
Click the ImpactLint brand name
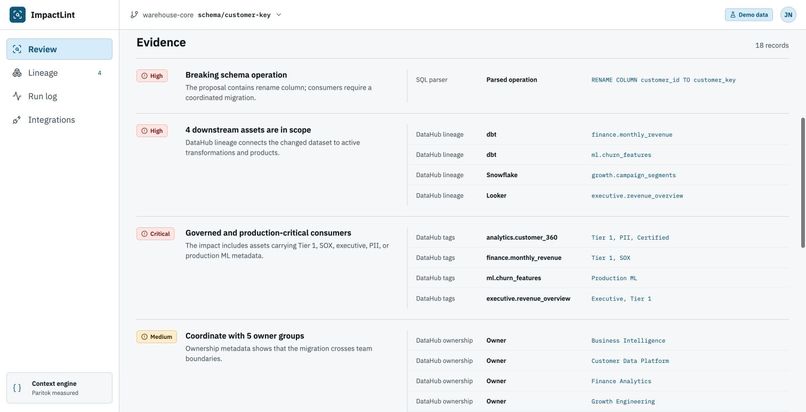tap(53, 15)
